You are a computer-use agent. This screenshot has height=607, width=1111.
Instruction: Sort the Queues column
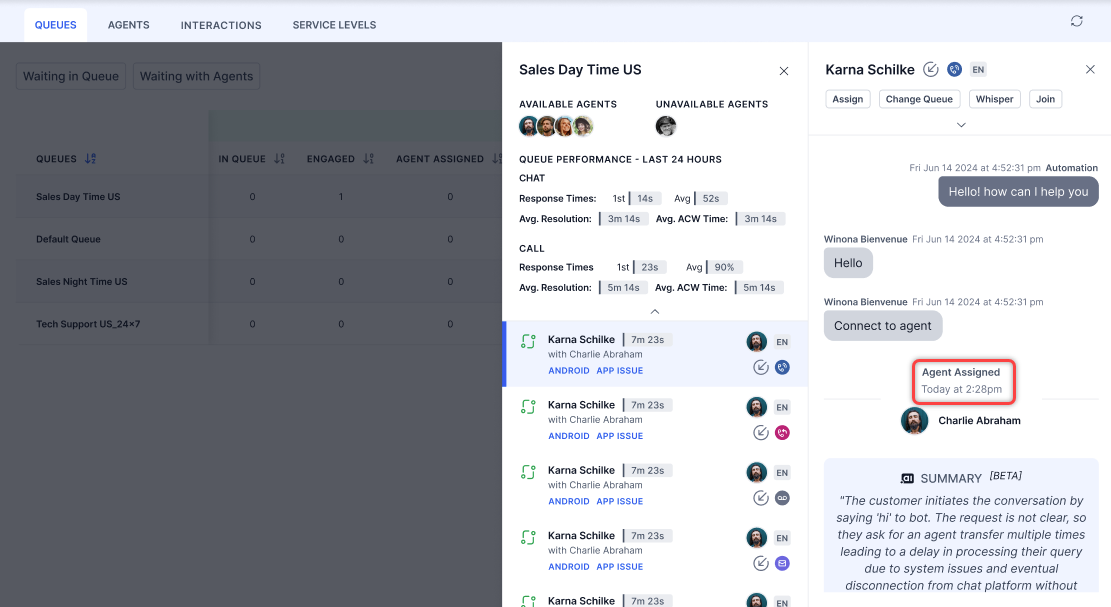coord(91,159)
